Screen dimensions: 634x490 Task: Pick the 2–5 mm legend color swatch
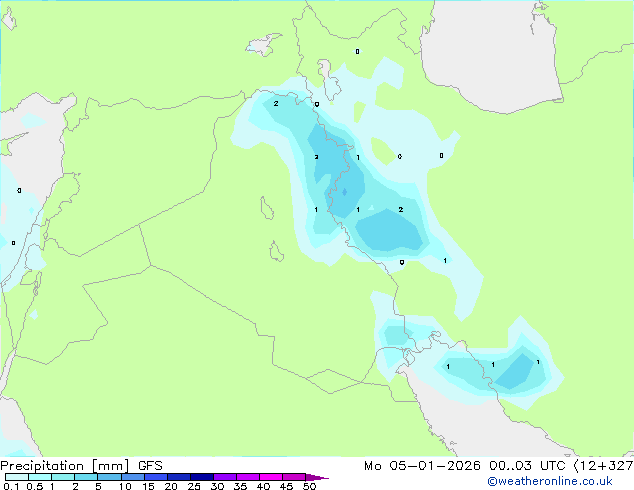pos(86,477)
